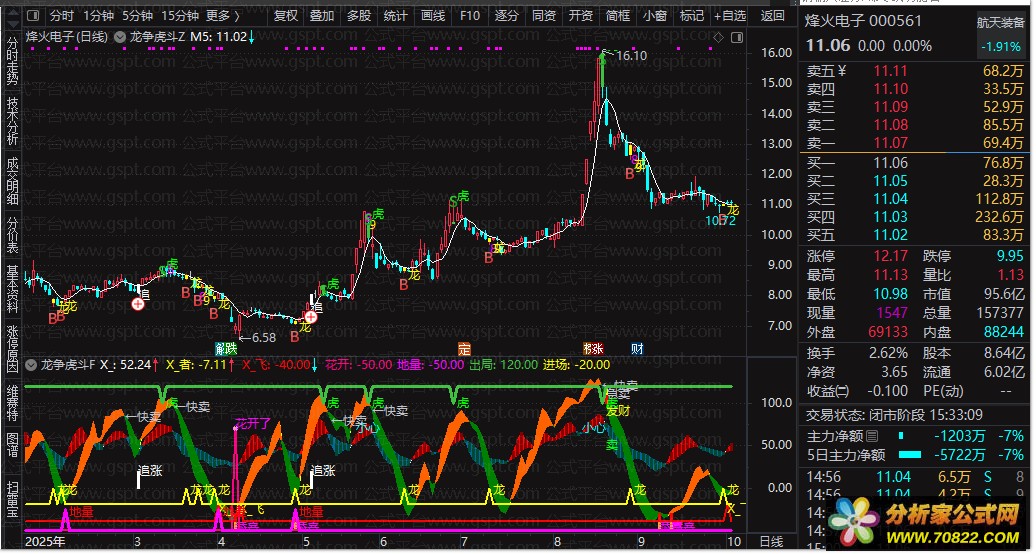
Task: Click the 定 event marker
Action: [x=464, y=348]
